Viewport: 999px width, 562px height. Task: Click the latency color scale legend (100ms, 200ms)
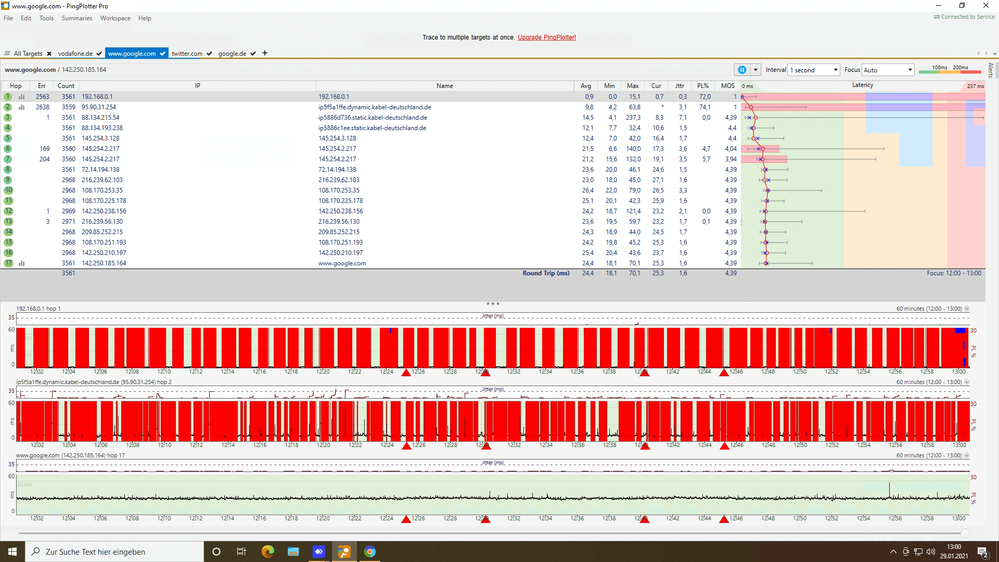951,69
